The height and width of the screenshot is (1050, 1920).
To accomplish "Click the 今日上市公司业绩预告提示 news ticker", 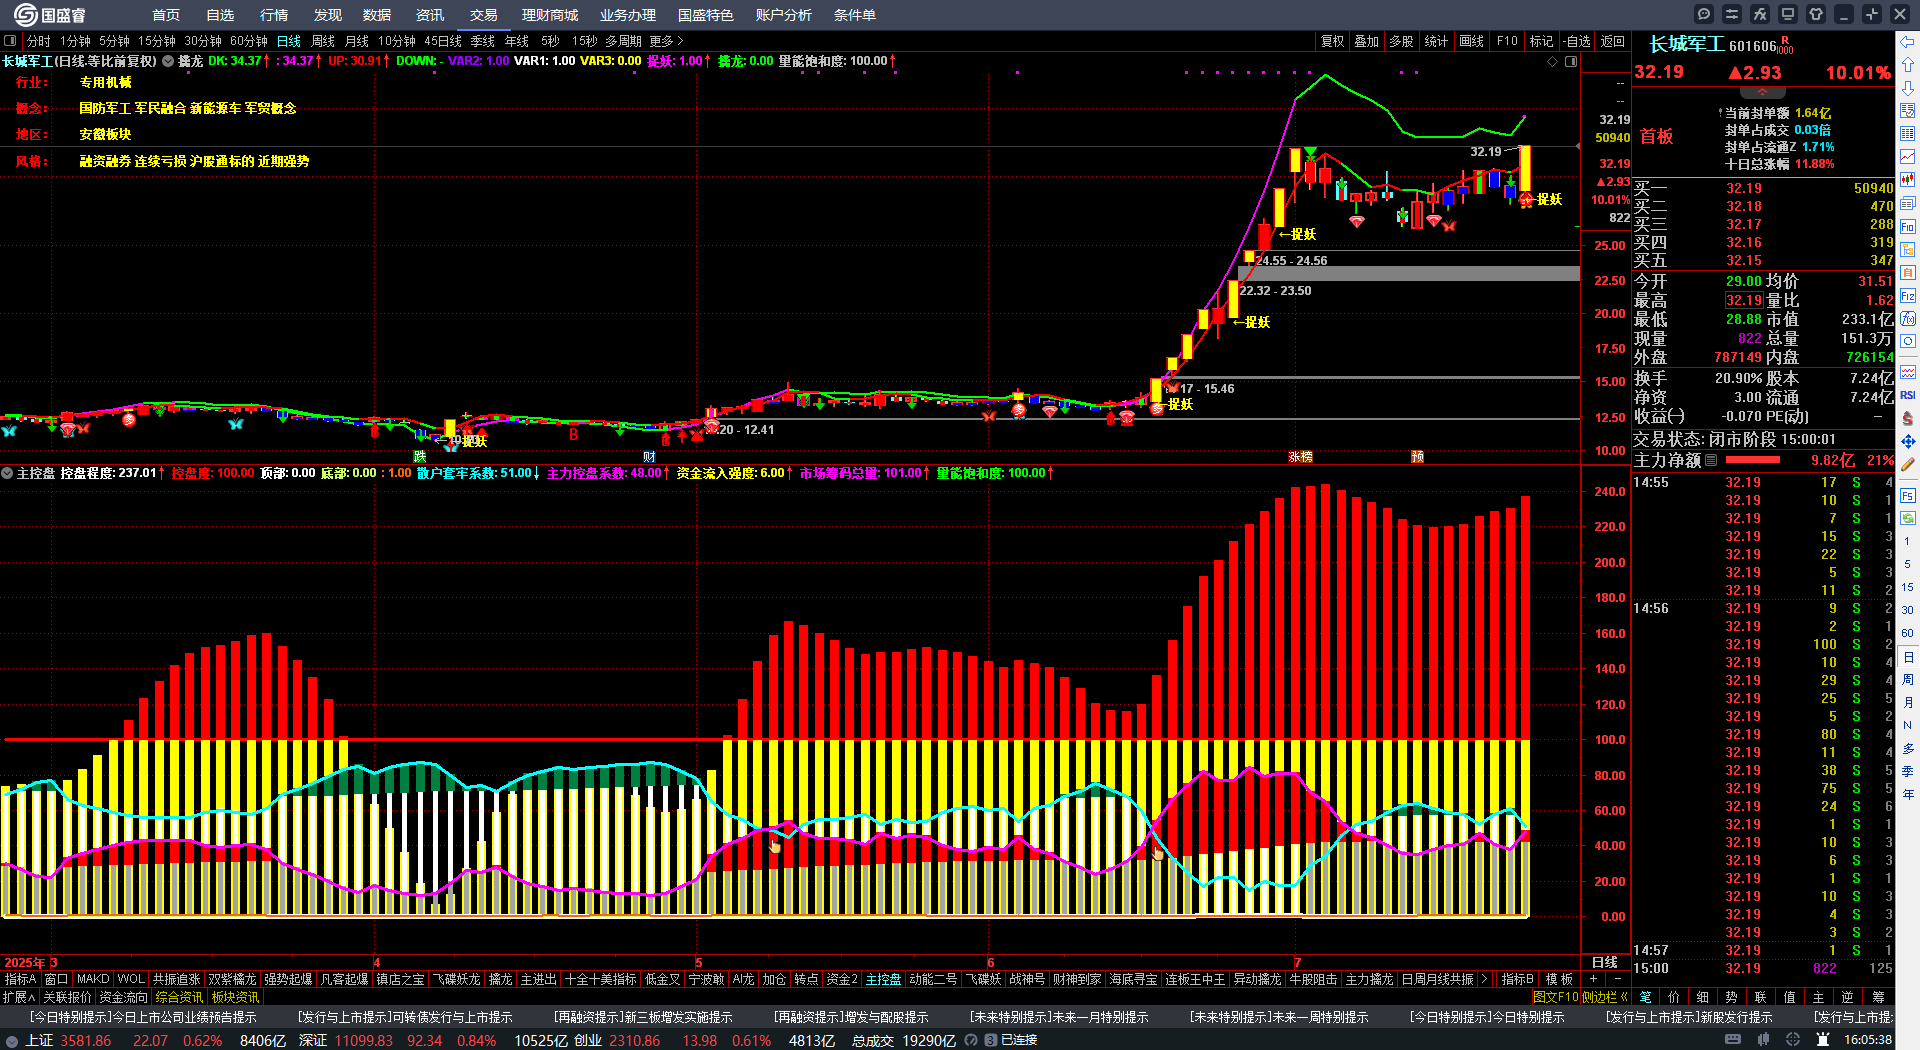I will click(x=143, y=1017).
